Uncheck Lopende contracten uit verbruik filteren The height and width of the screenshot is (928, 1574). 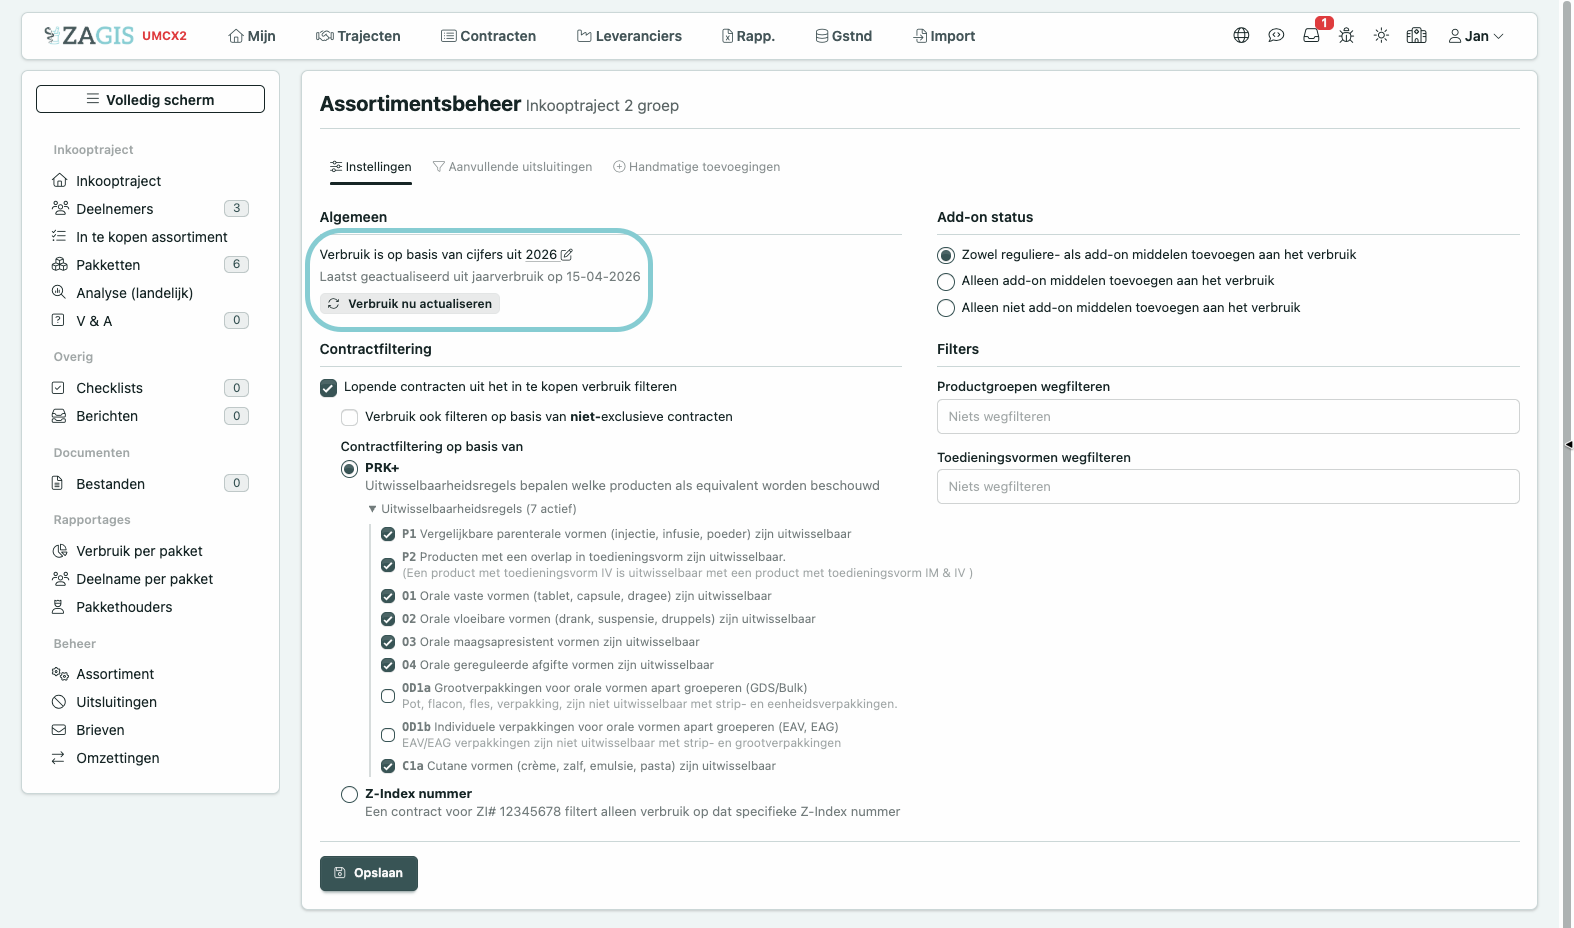pyautogui.click(x=328, y=388)
